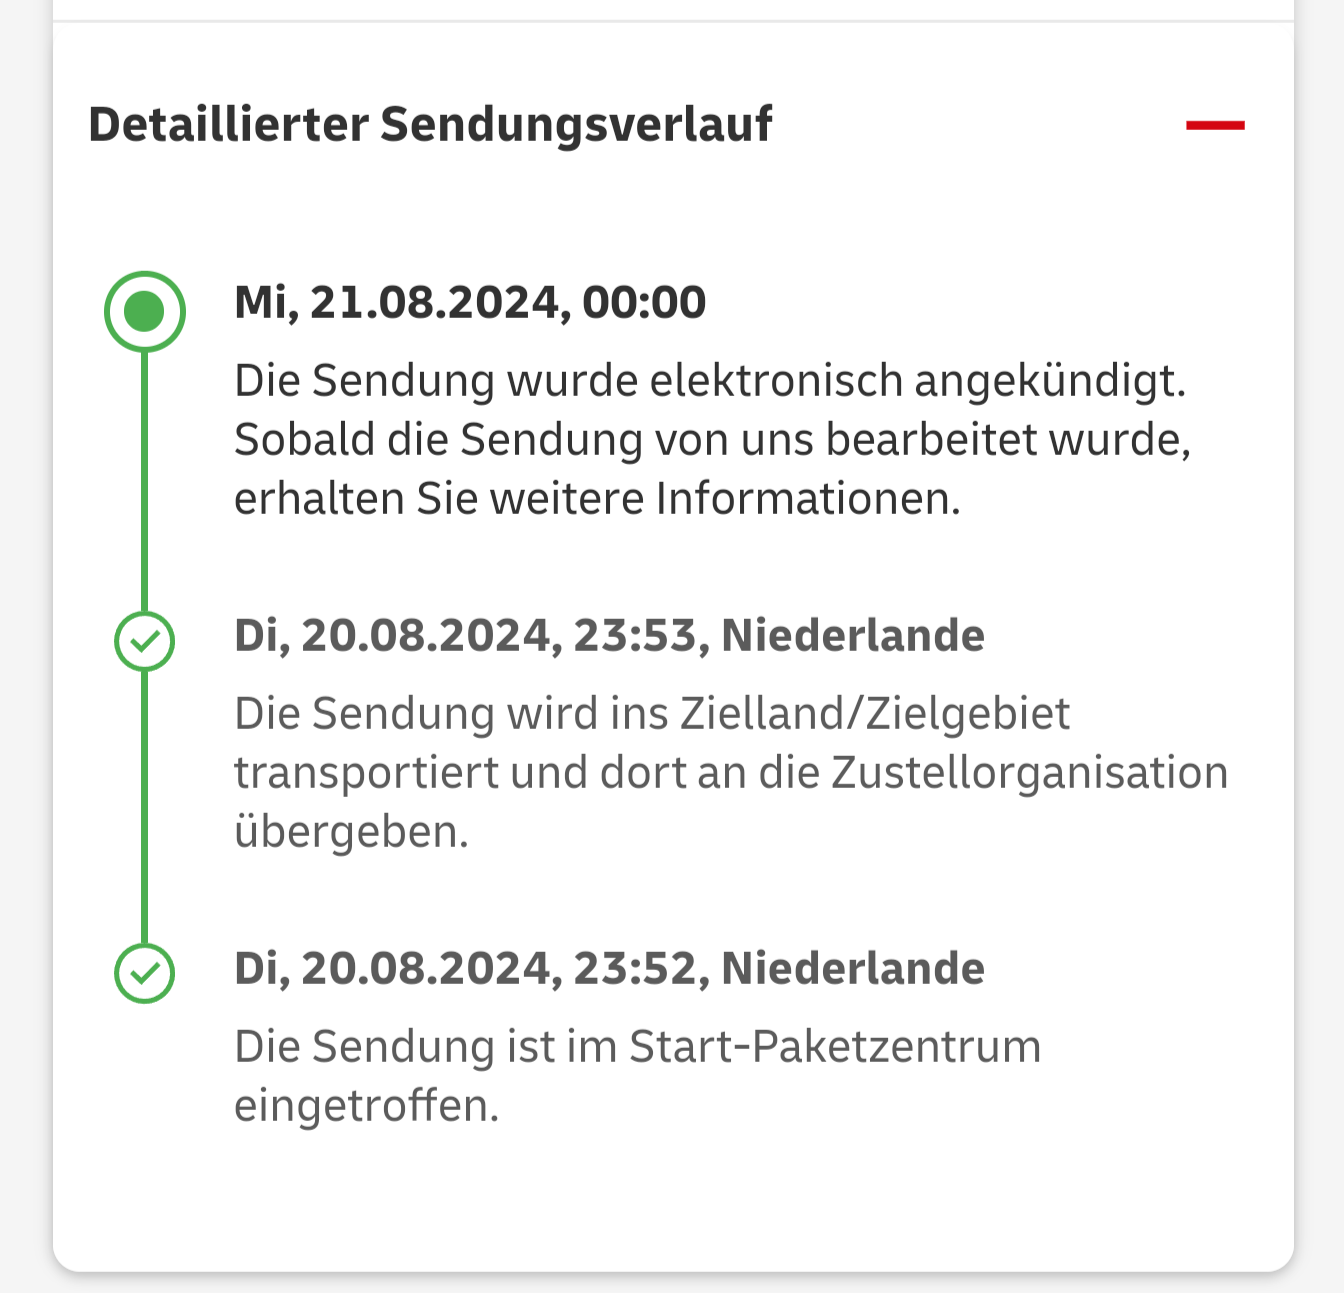Image resolution: width=1344 pixels, height=1293 pixels.
Task: Click 'Niederlande' in the 23:53 entry
Action: tap(853, 636)
